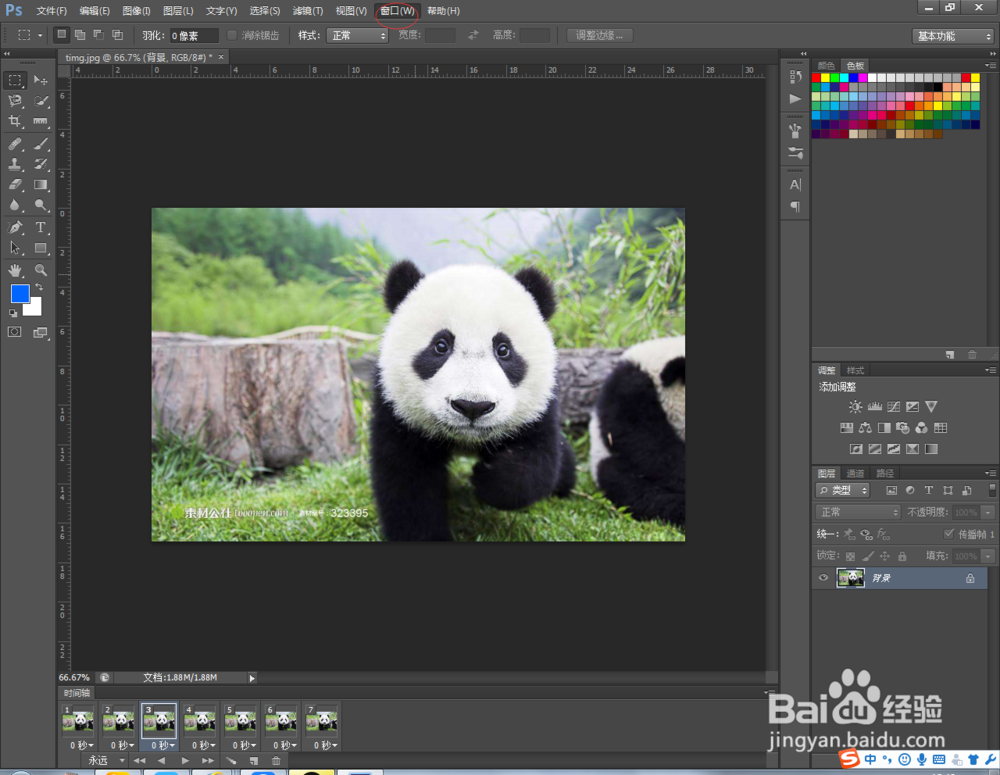Open the 图像(I) menu
1000x775 pixels.
136,11
